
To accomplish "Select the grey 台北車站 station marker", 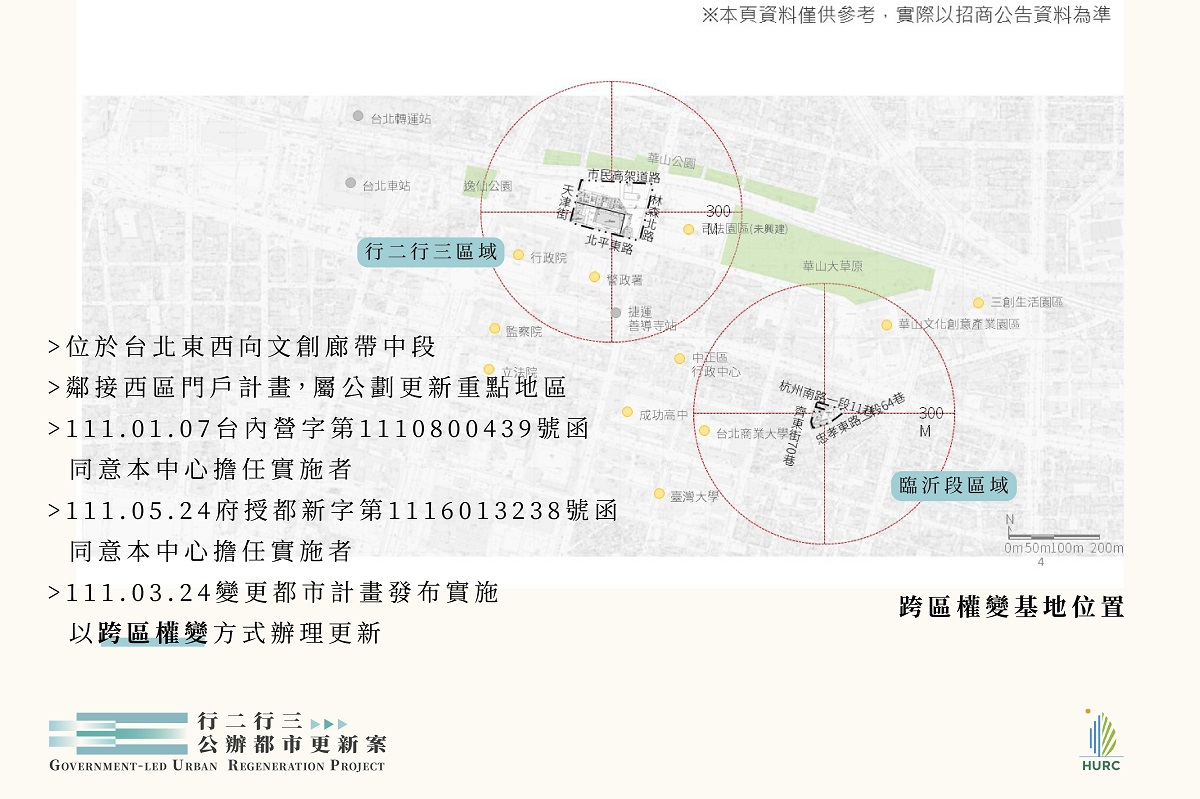I will pos(350,183).
